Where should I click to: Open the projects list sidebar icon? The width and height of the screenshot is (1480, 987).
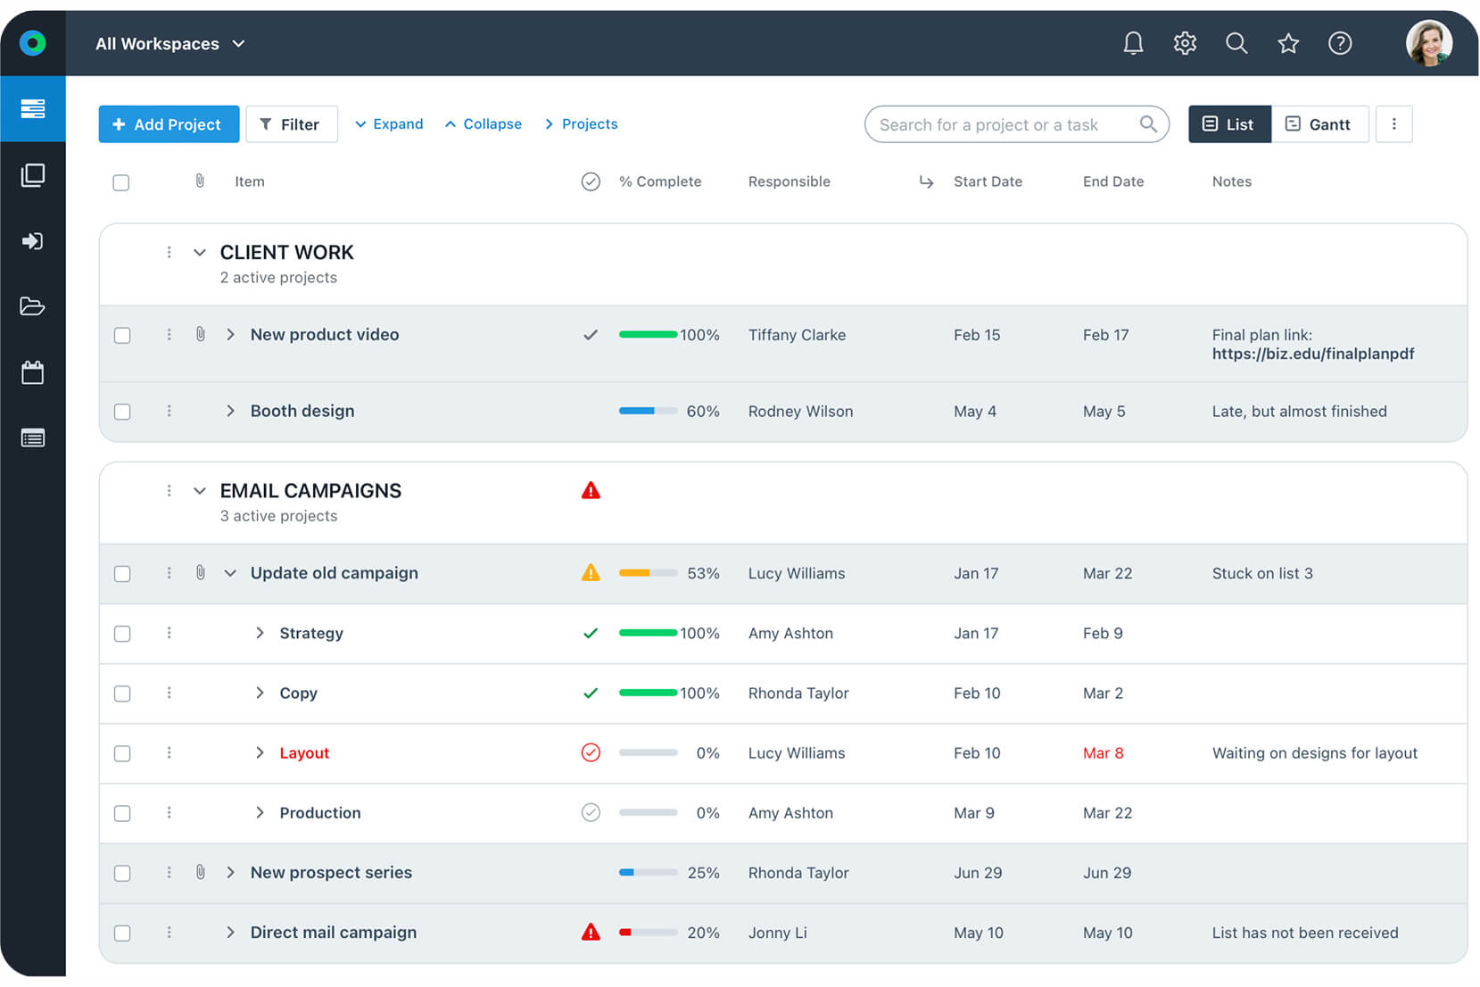tap(33, 108)
